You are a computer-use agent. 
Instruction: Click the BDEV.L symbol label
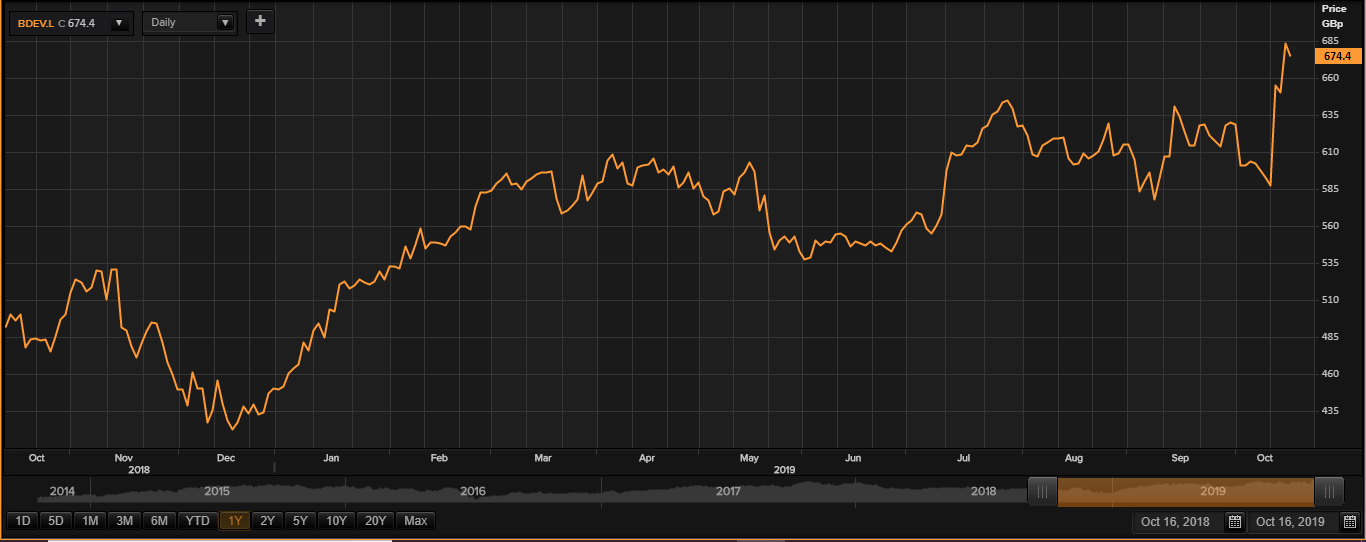click(x=34, y=23)
